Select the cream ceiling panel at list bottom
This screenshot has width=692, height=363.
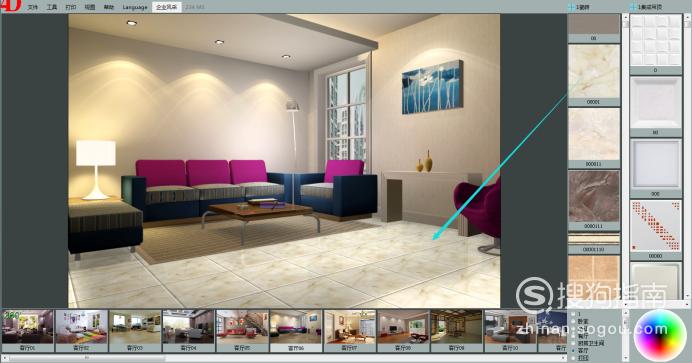(x=655, y=281)
